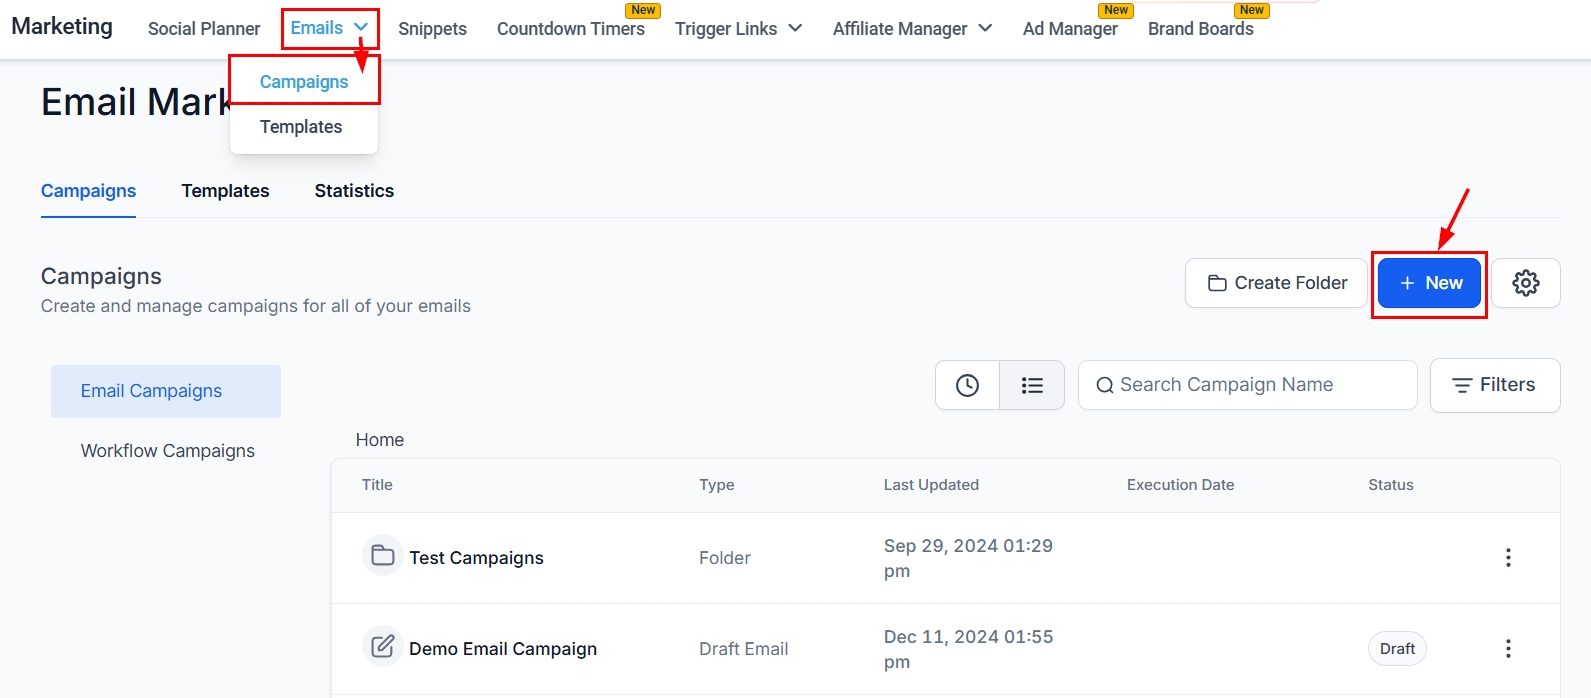Switch to the list view icon
The width and height of the screenshot is (1591, 698).
[x=1032, y=385]
